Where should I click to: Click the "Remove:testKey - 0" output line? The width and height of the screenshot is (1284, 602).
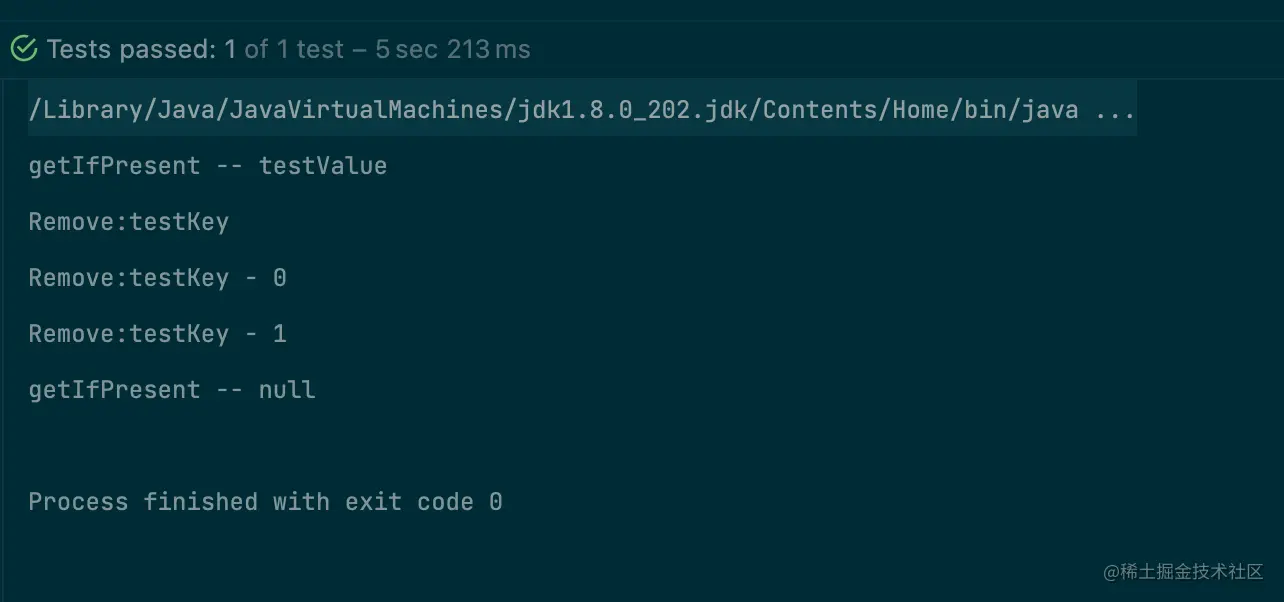[158, 278]
